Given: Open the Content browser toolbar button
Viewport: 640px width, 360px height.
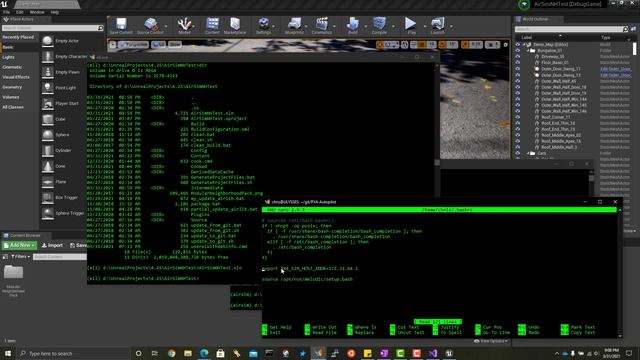Looking at the screenshot, I should [212, 26].
